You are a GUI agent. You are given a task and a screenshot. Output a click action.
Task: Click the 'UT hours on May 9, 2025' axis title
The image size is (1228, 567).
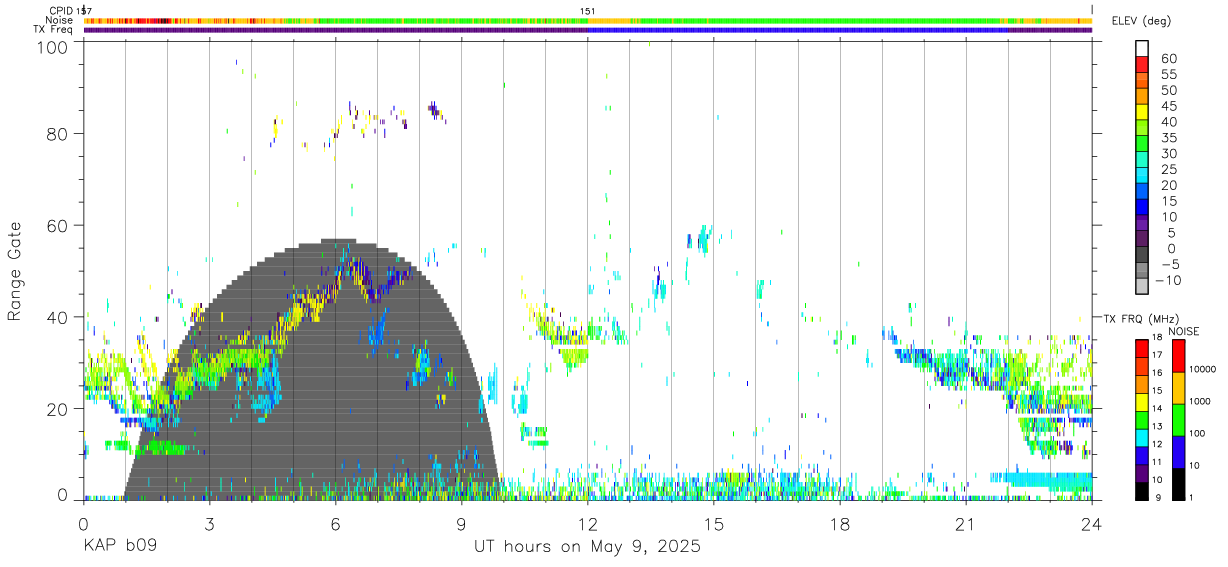point(587,547)
